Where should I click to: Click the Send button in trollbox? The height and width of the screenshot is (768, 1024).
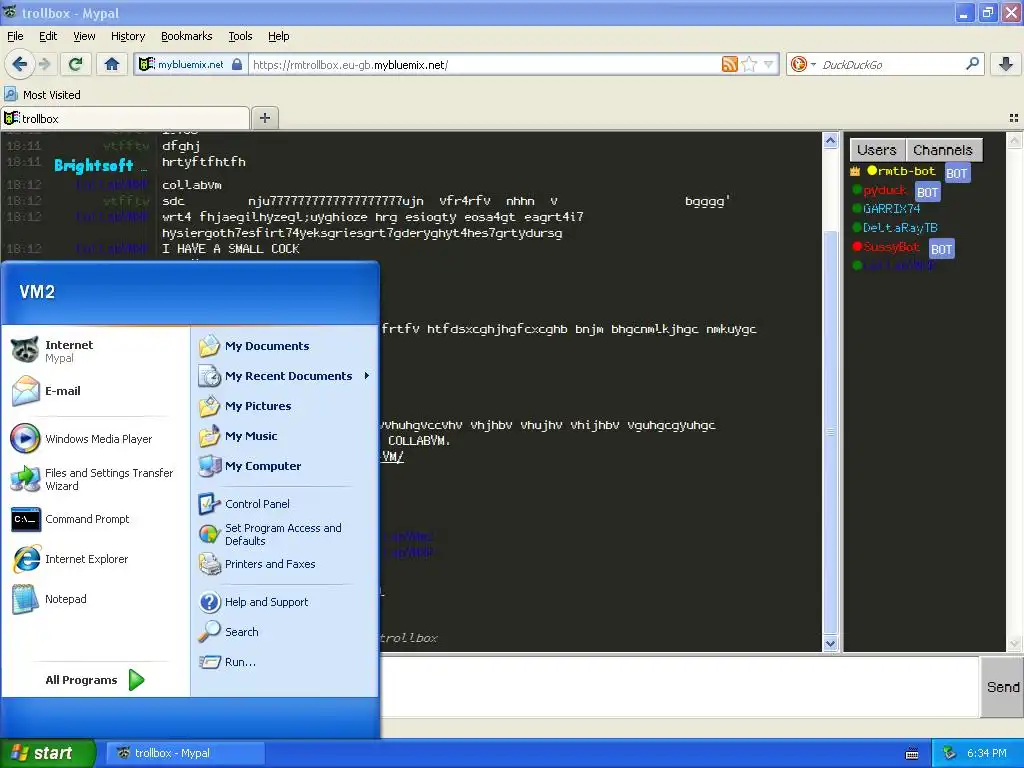coord(1002,687)
